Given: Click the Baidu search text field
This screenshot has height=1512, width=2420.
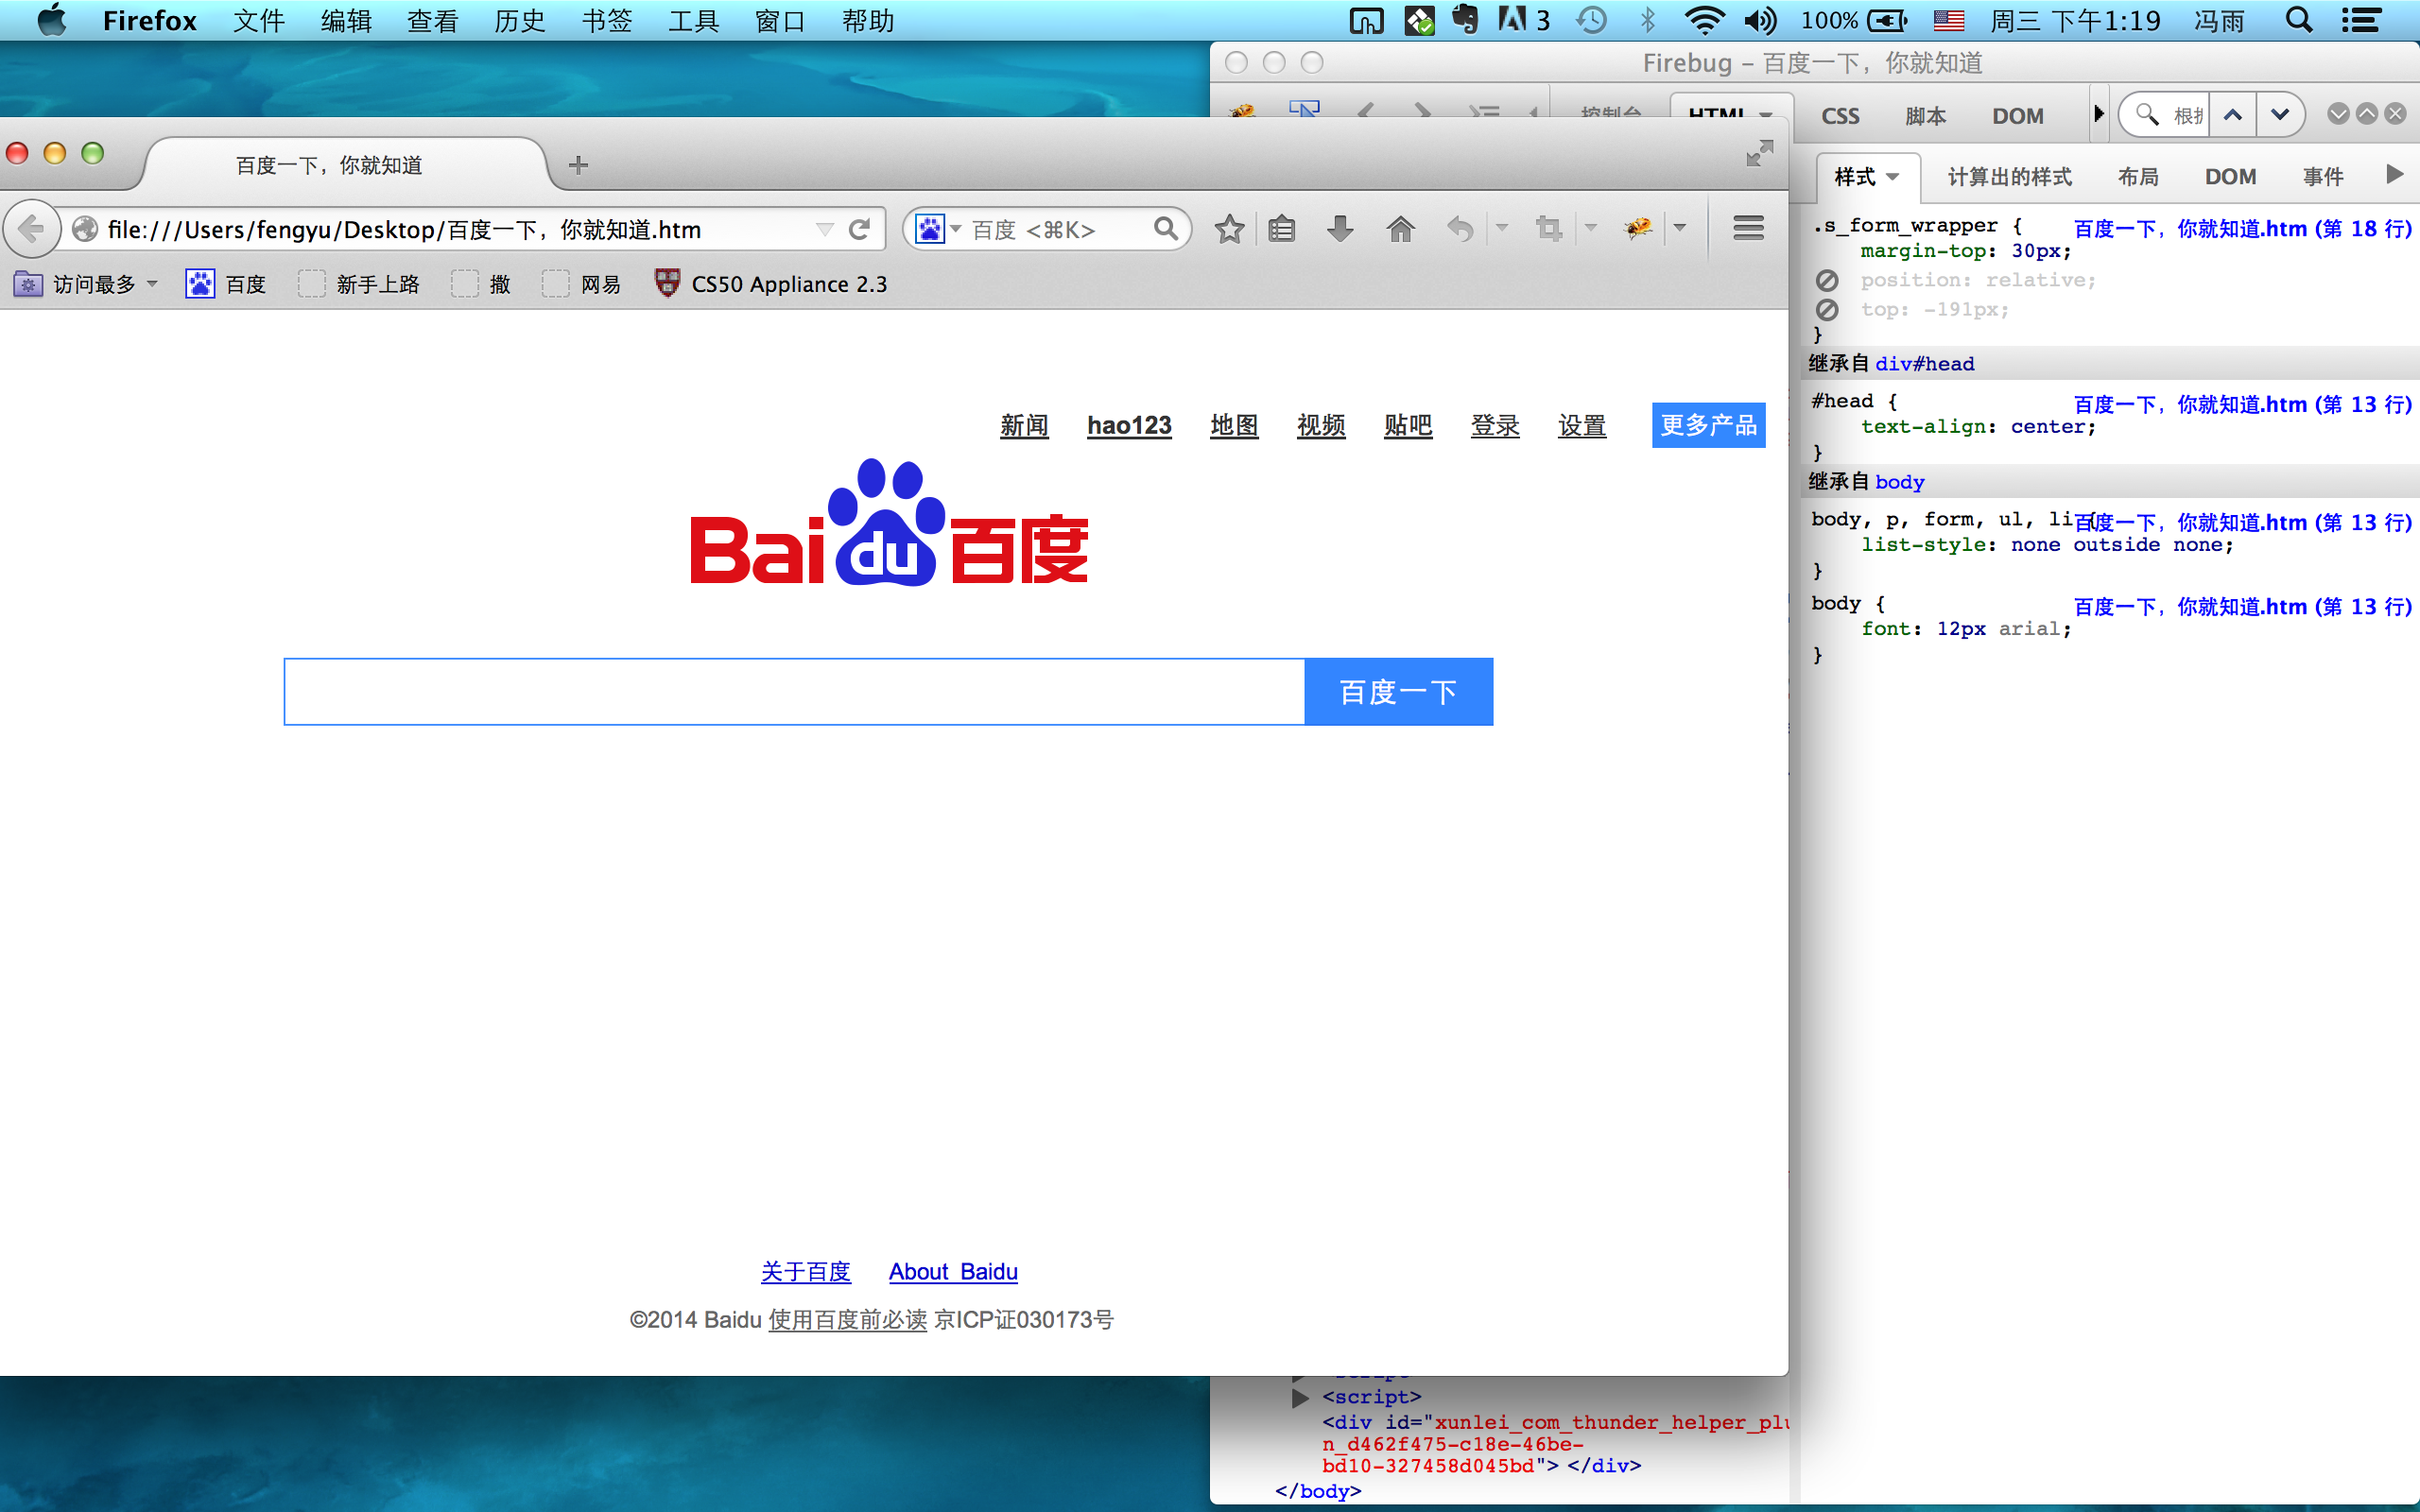Looking at the screenshot, I should click(x=794, y=692).
